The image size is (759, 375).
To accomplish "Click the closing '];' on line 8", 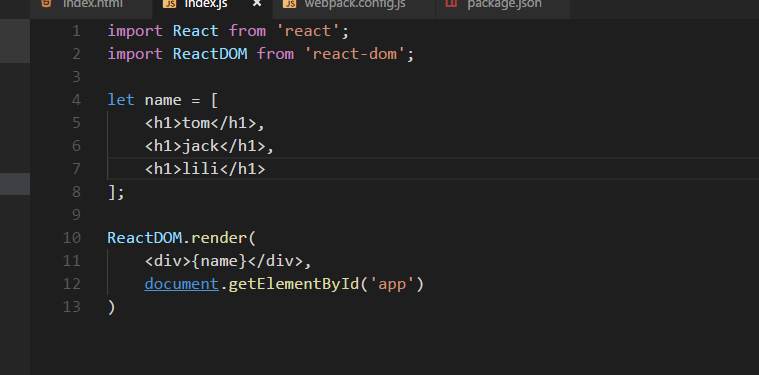I will coord(116,193).
